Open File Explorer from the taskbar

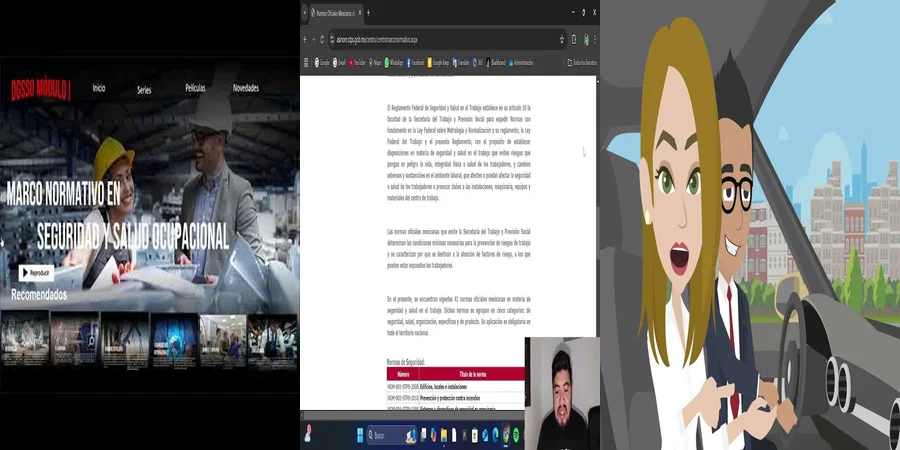tap(444, 435)
